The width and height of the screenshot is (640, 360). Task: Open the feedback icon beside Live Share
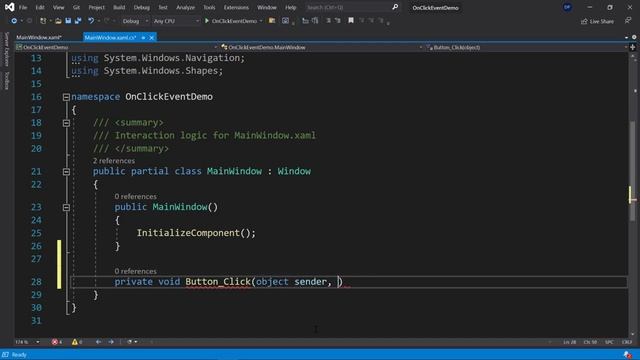(628, 21)
